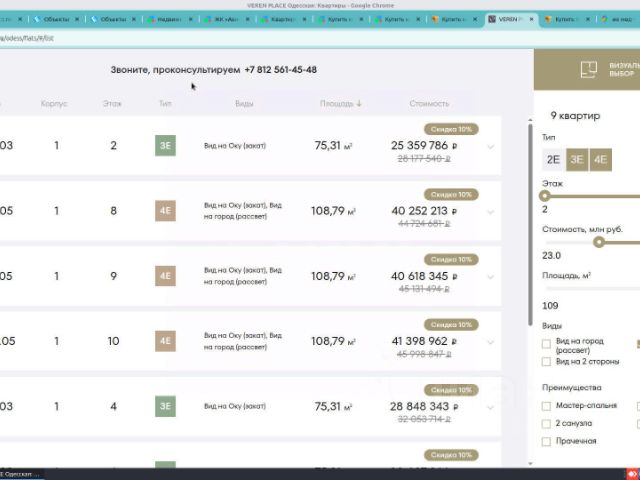The image size is (640, 480).
Task: Click the 3E badge on floor 4 row
Action: click(x=165, y=406)
